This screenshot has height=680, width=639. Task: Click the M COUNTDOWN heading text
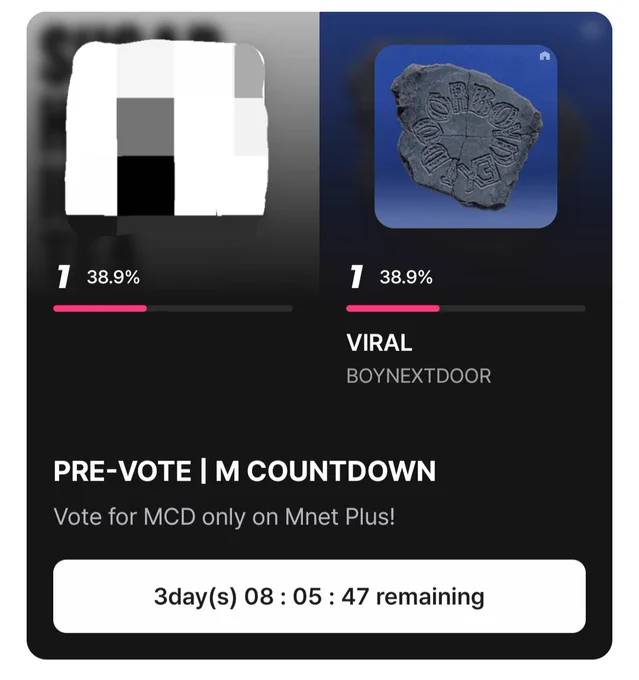326,471
